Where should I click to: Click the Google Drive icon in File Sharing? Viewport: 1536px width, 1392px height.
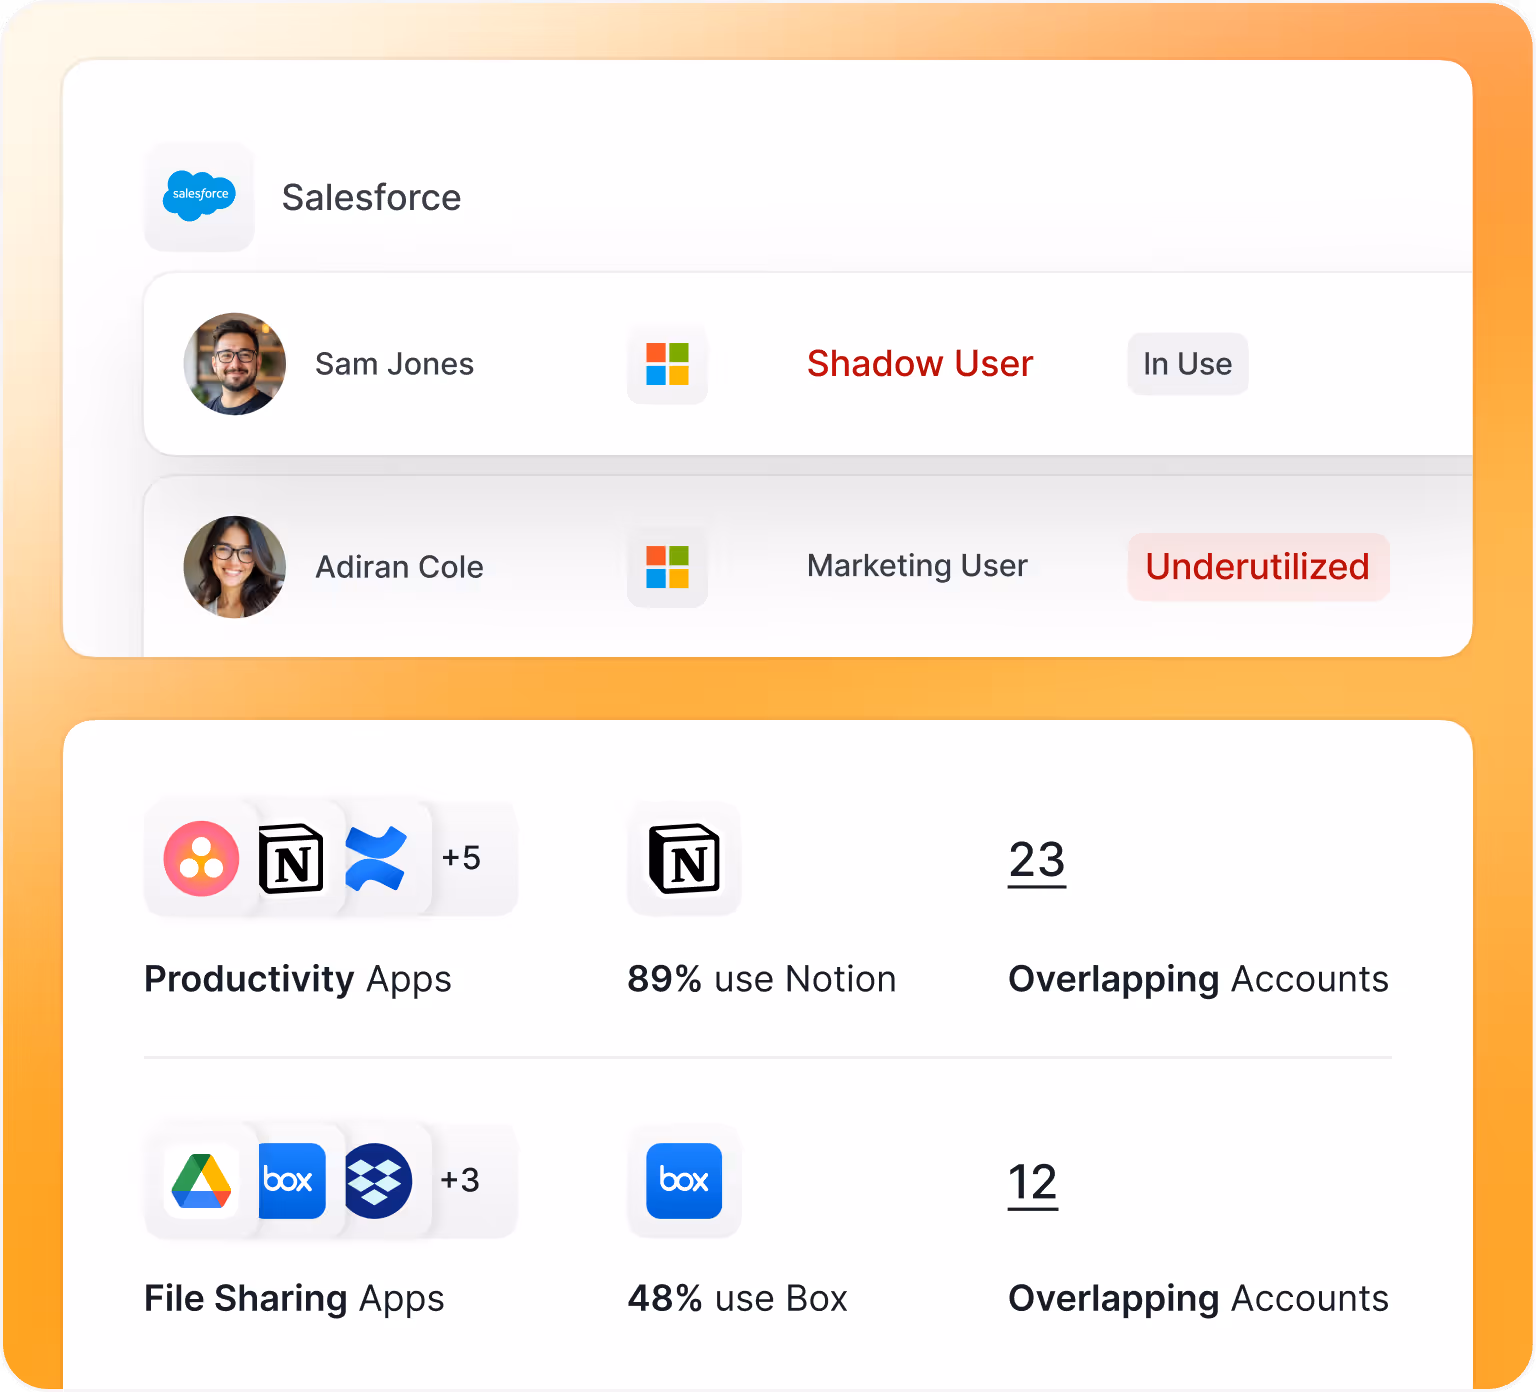tap(202, 1181)
